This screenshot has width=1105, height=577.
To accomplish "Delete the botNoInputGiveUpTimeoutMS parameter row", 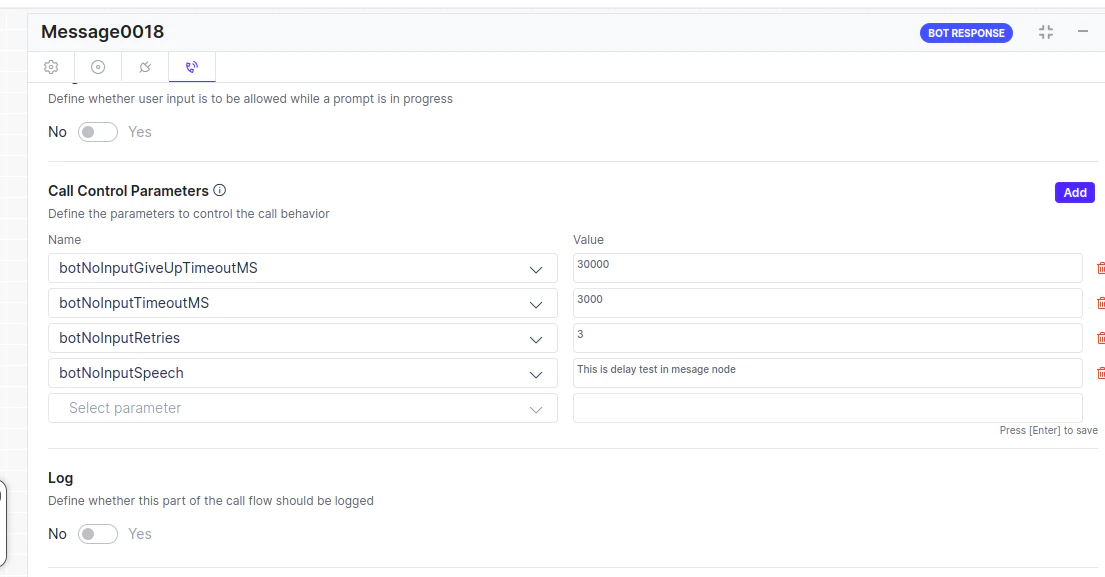I will tap(1100, 267).
